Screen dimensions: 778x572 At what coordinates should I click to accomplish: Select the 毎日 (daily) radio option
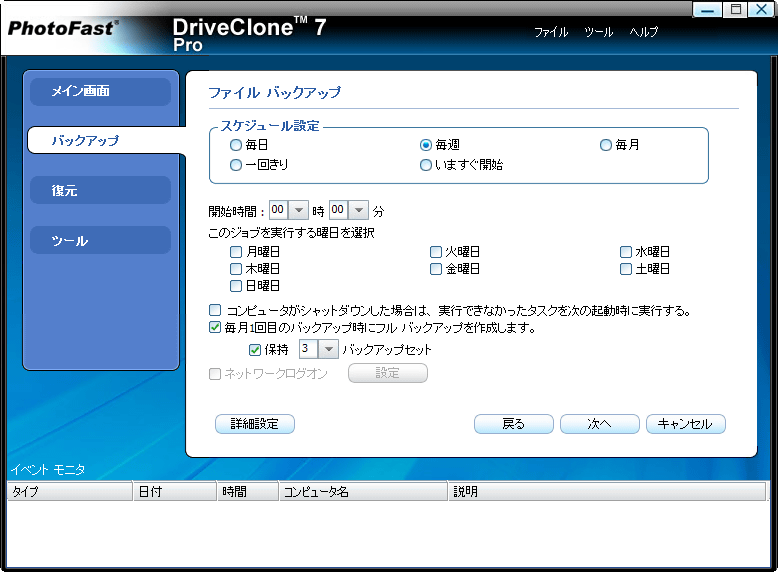coord(236,145)
